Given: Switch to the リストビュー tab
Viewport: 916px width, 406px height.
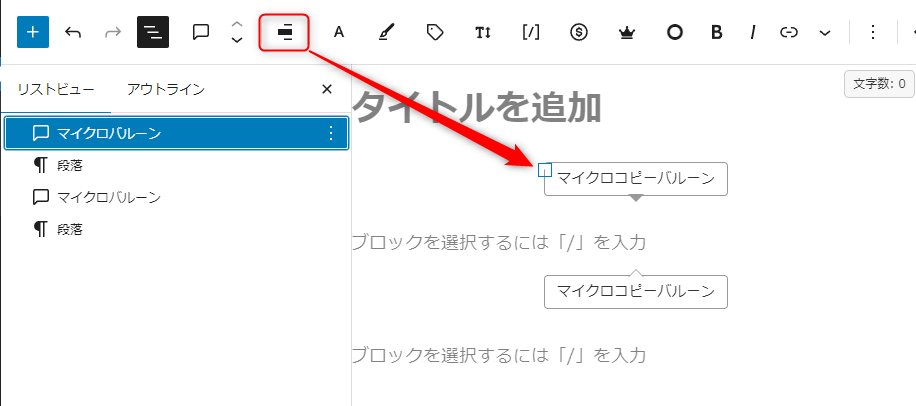Looking at the screenshot, I should tap(57, 90).
